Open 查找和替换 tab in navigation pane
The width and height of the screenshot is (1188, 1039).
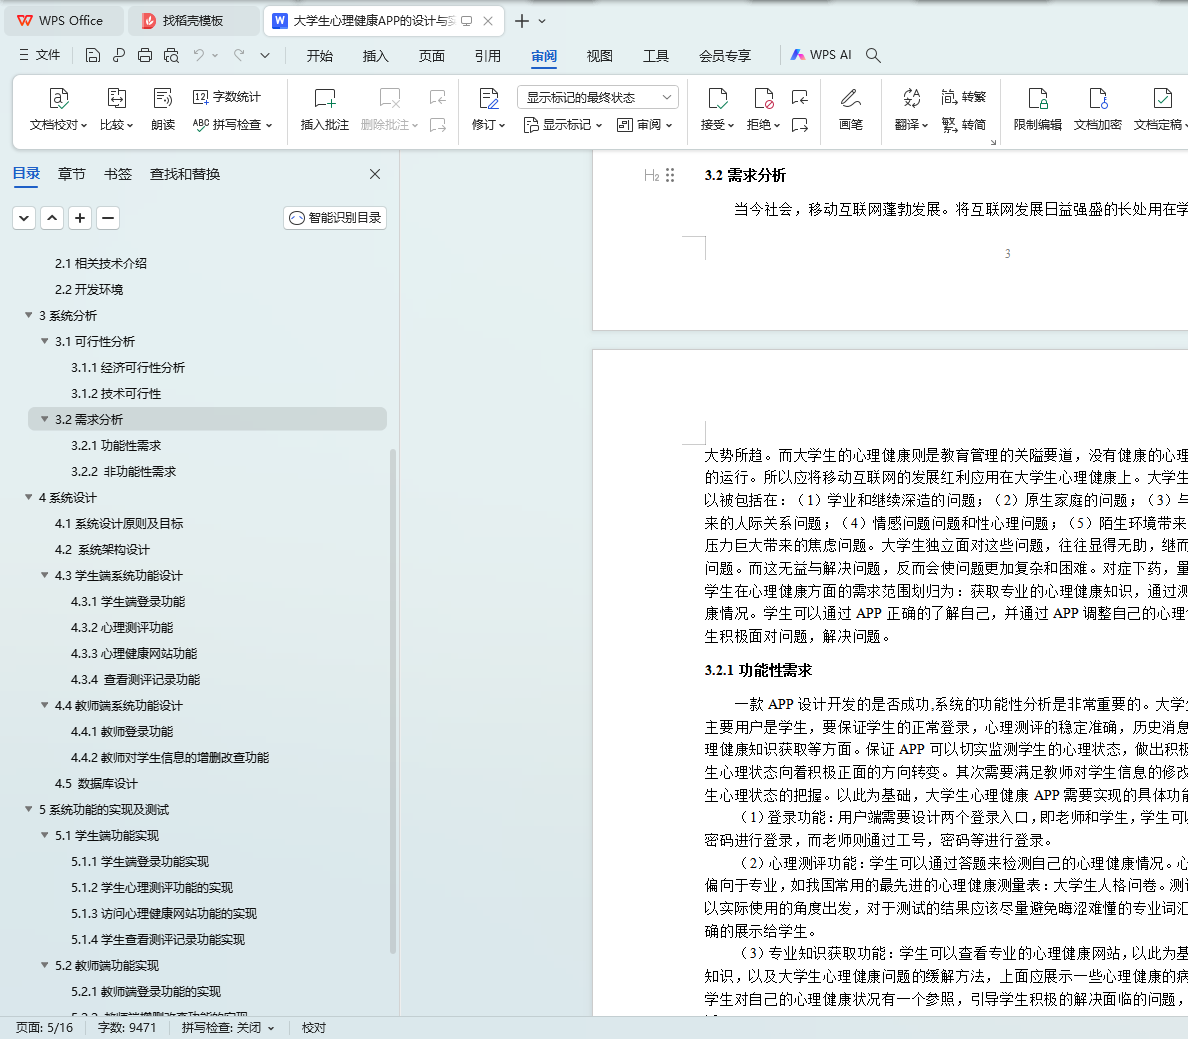(x=185, y=174)
